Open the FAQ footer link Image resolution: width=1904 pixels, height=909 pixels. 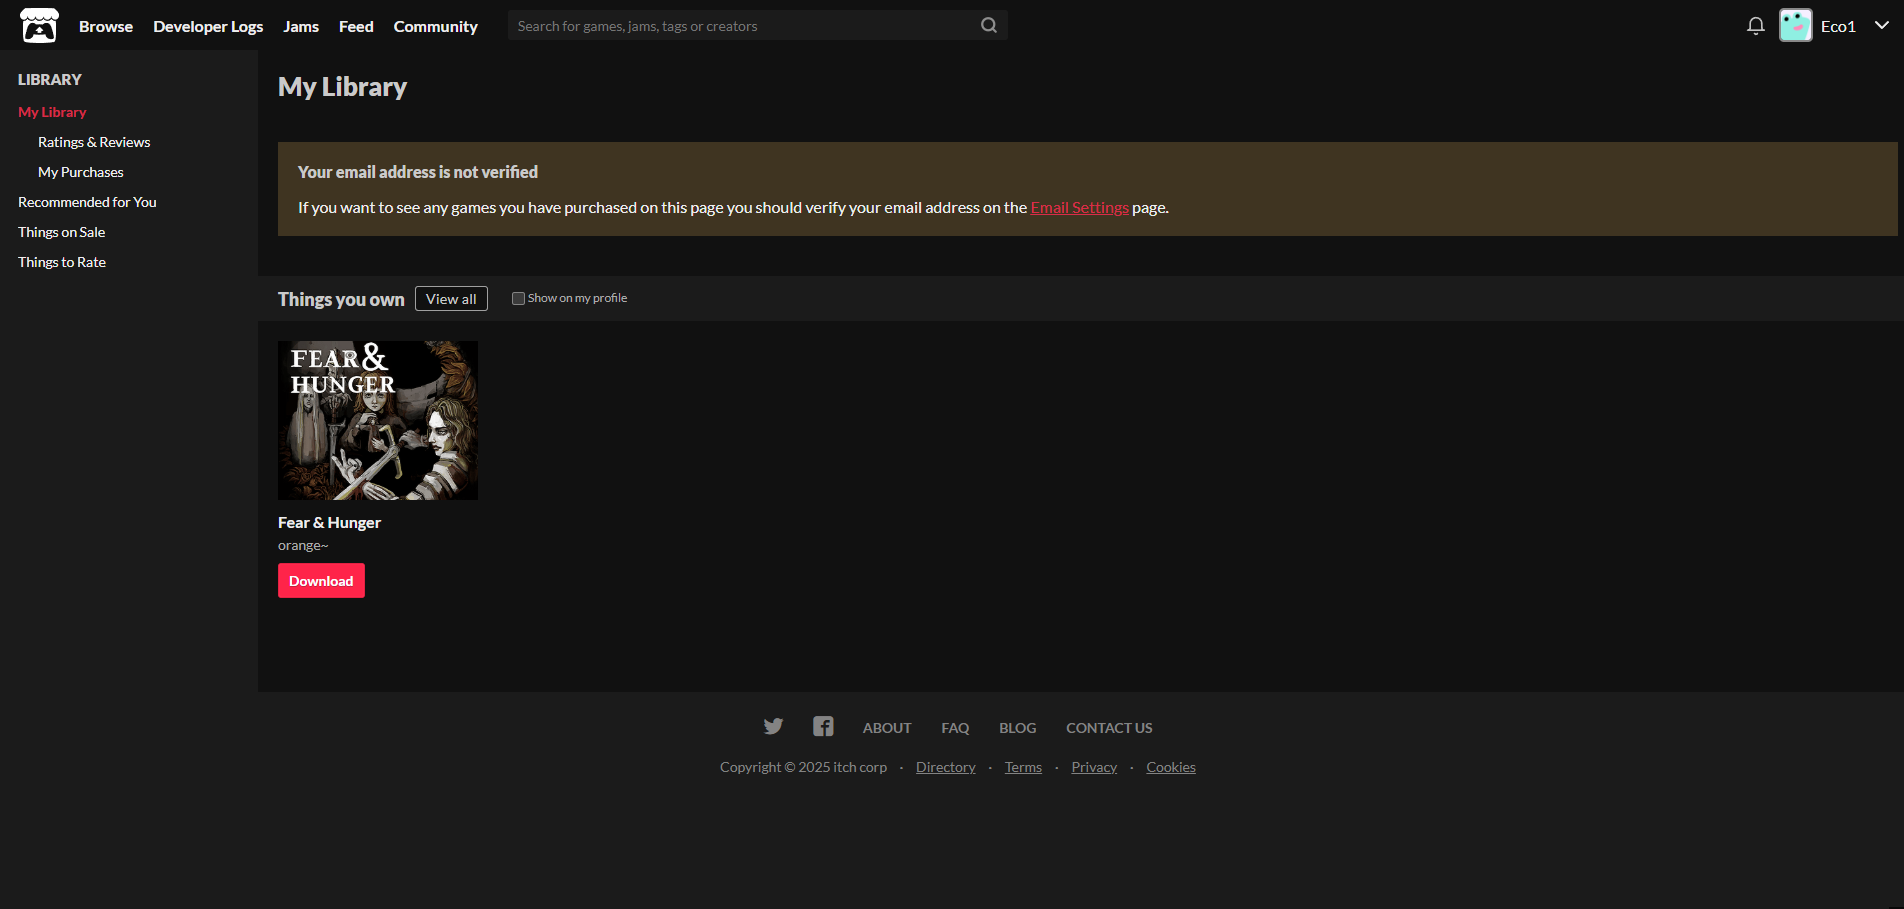tap(955, 728)
